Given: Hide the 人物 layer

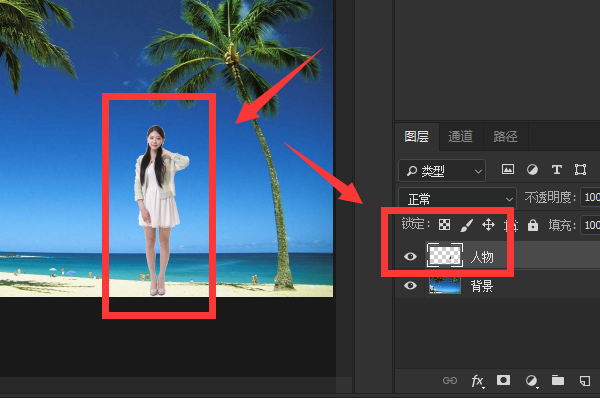Looking at the screenshot, I should (x=409, y=257).
